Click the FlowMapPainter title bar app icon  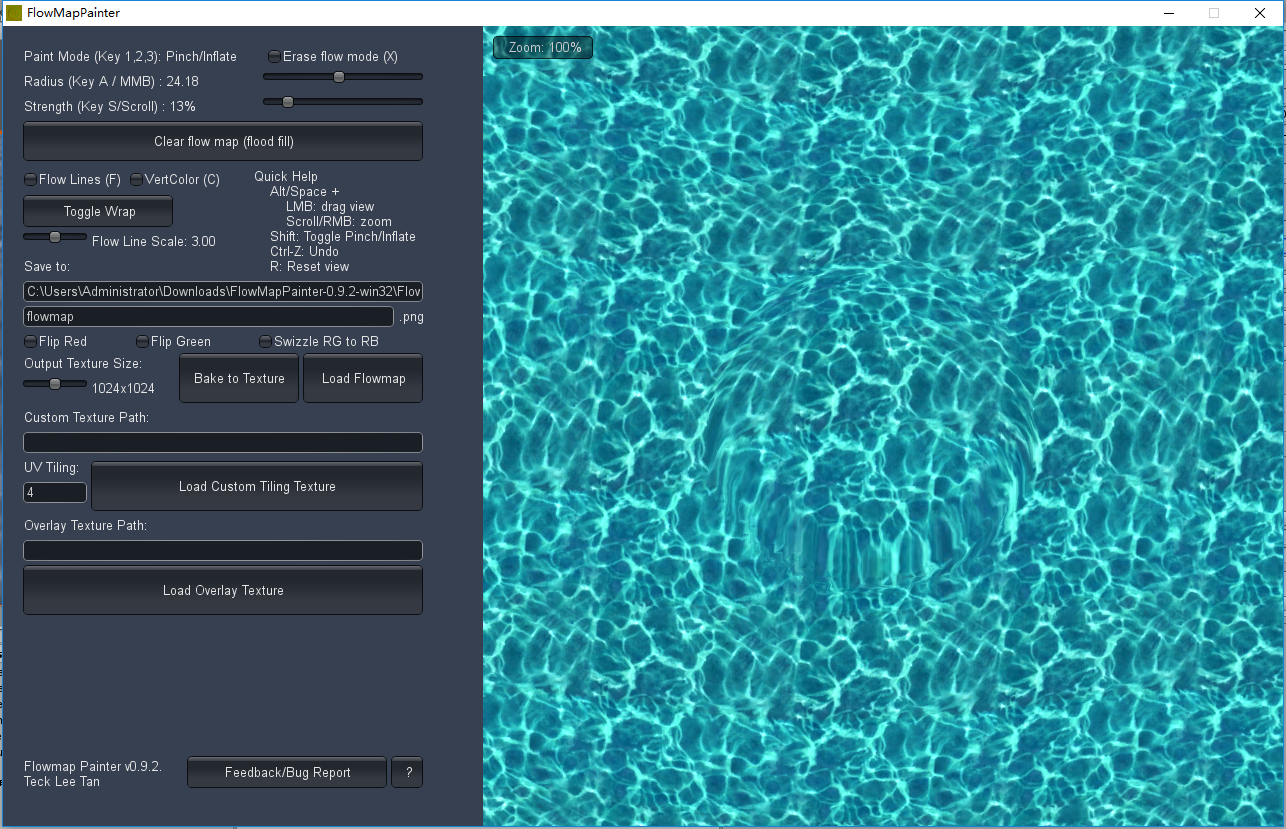pos(14,13)
